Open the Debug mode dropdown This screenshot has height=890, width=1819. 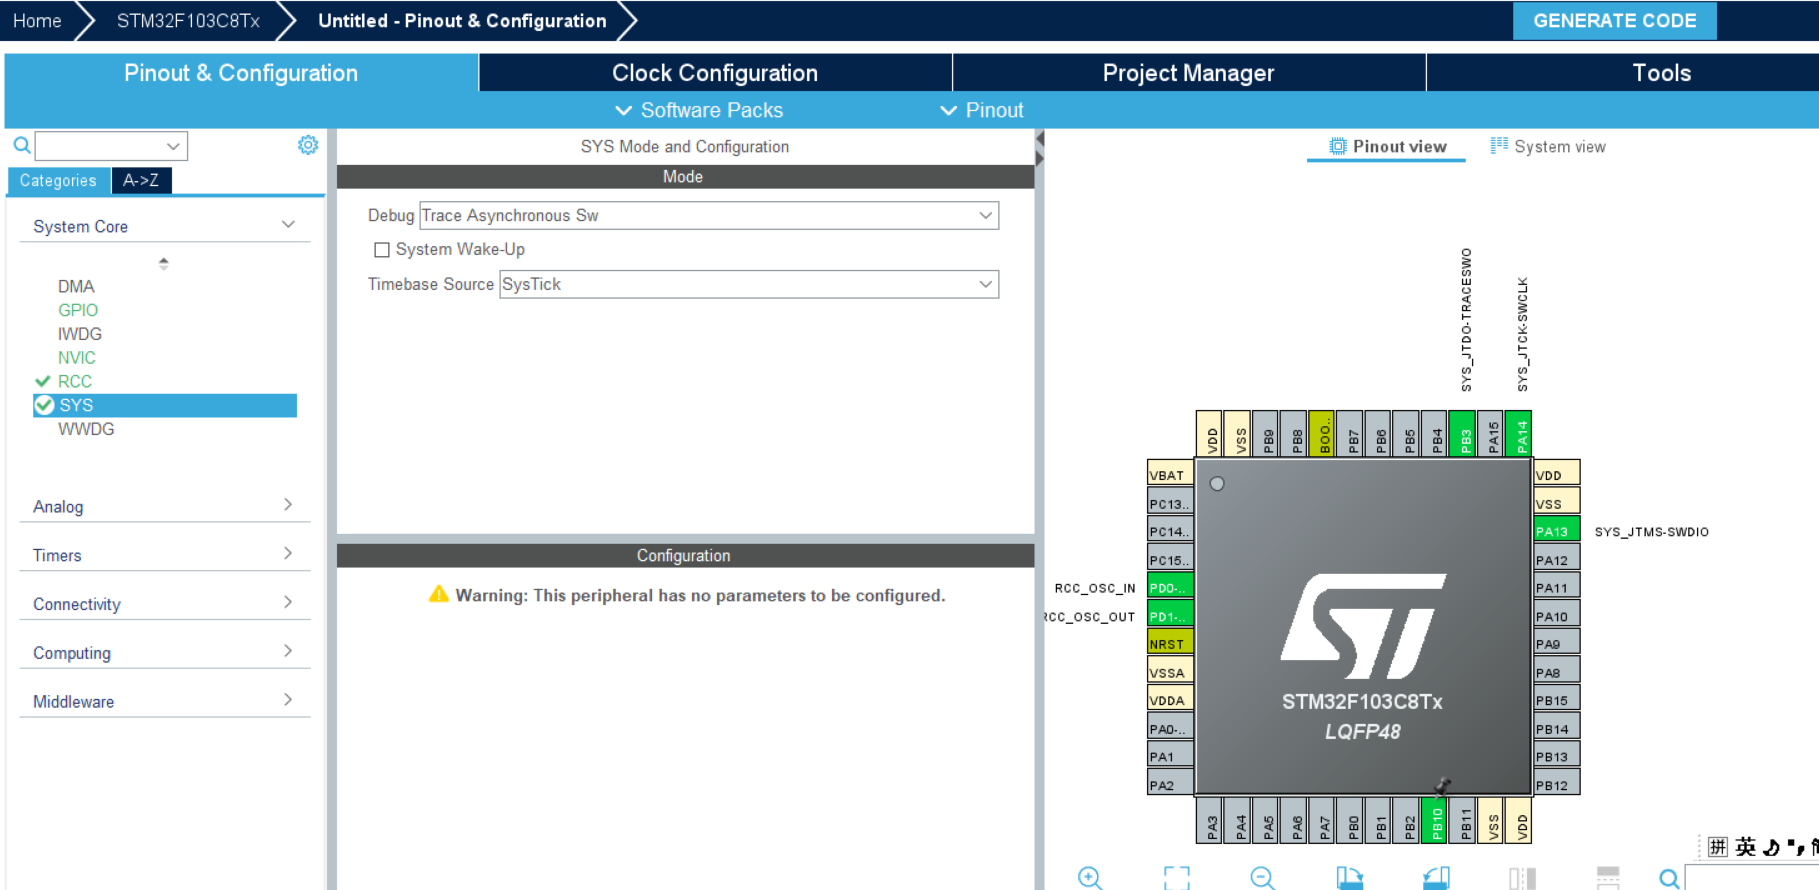point(708,216)
